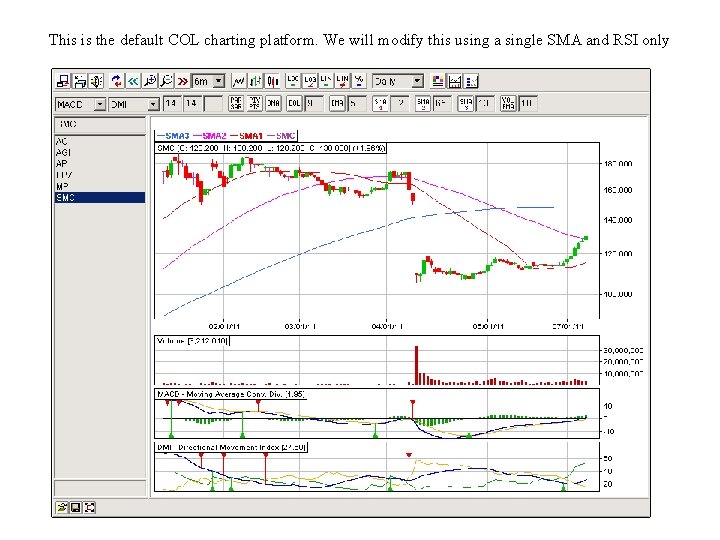The height and width of the screenshot is (540, 720).
Task: Click the save disk icon at bottom
Action: (x=75, y=507)
